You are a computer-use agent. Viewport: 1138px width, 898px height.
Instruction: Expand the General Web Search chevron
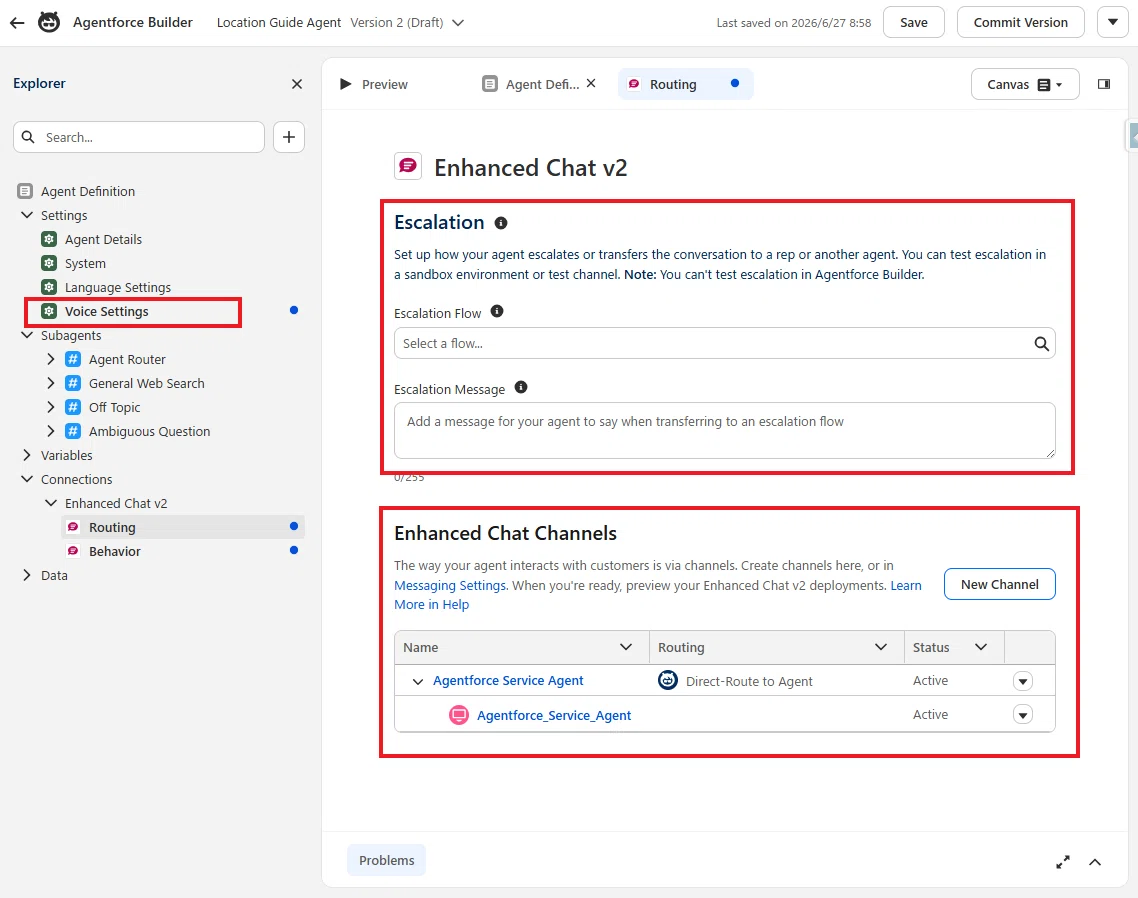point(51,383)
